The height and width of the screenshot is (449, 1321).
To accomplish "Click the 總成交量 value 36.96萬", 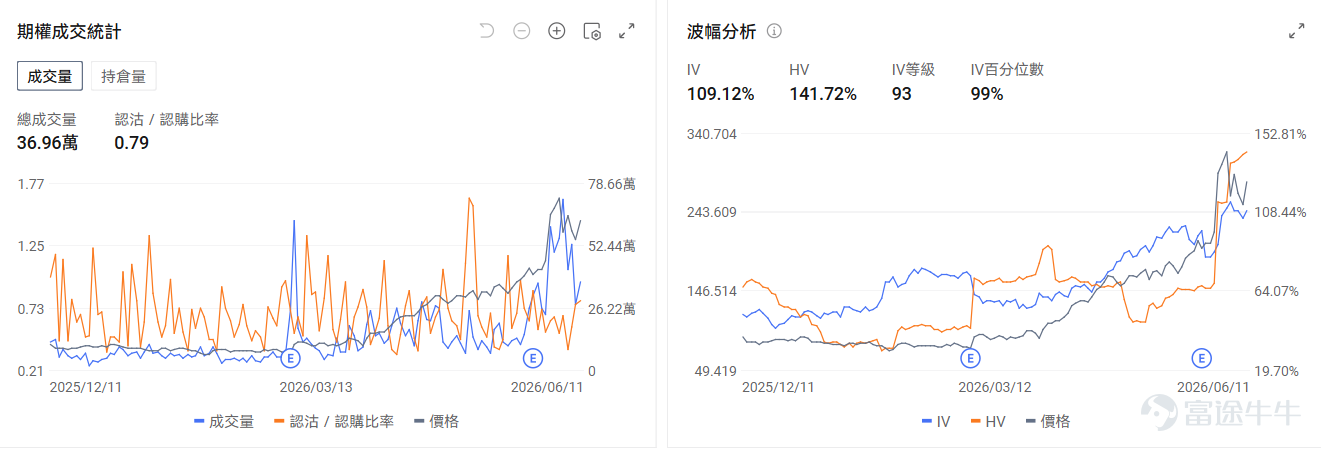I will 47,143.
